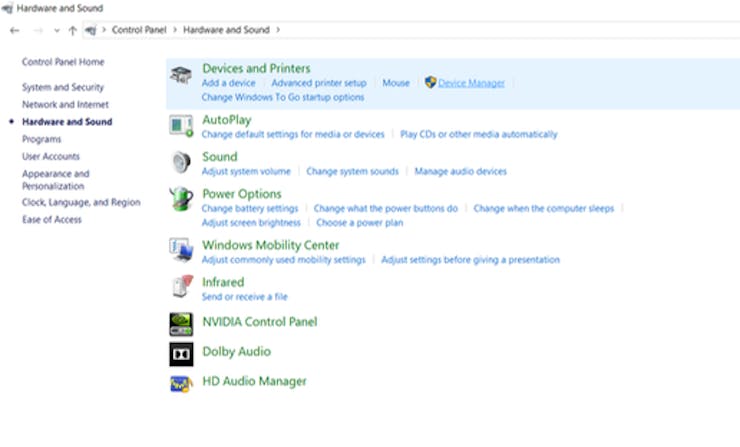Launch Device Manager link
Image resolution: width=740 pixels, height=447 pixels.
click(471, 83)
